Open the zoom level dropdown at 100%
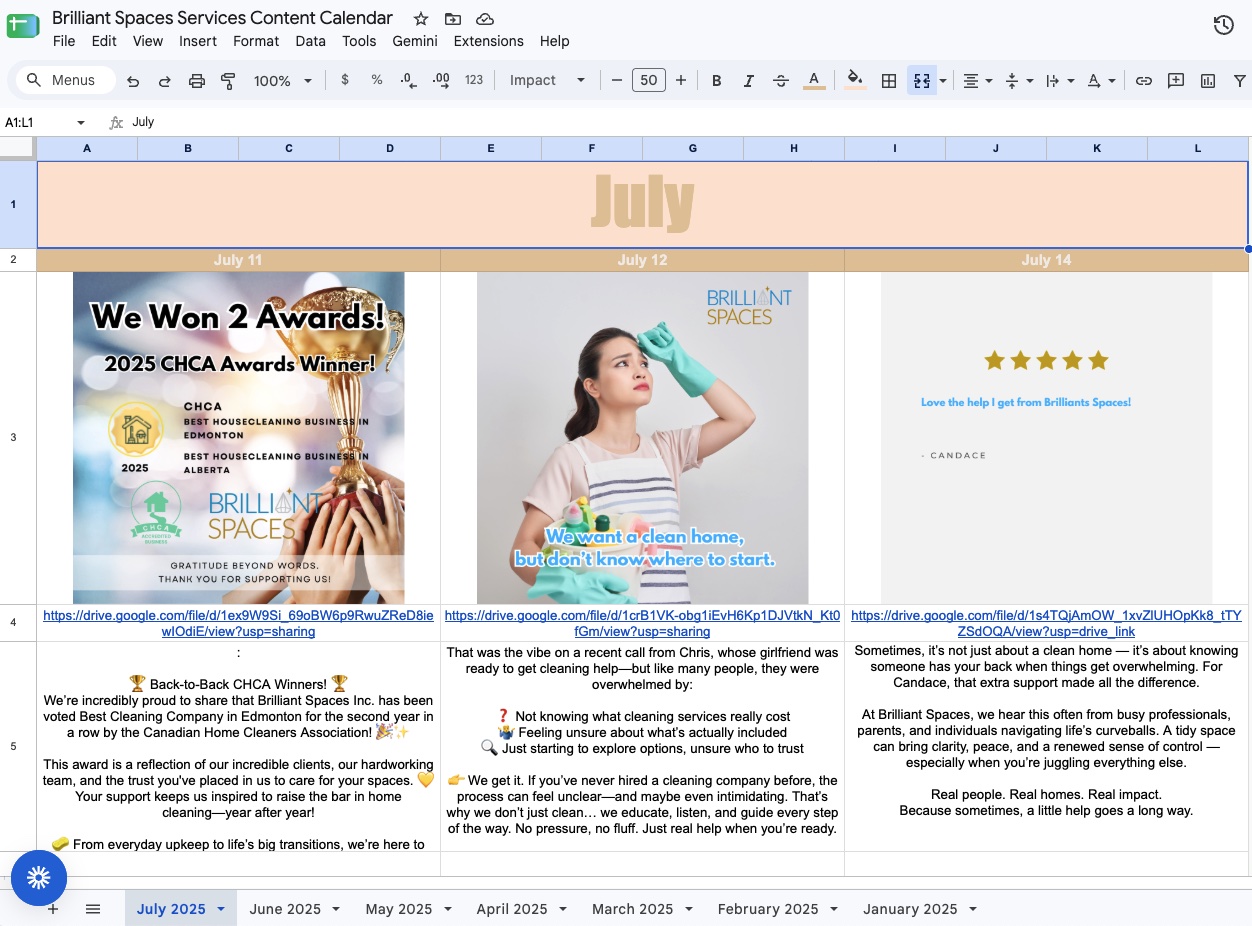 click(x=282, y=81)
